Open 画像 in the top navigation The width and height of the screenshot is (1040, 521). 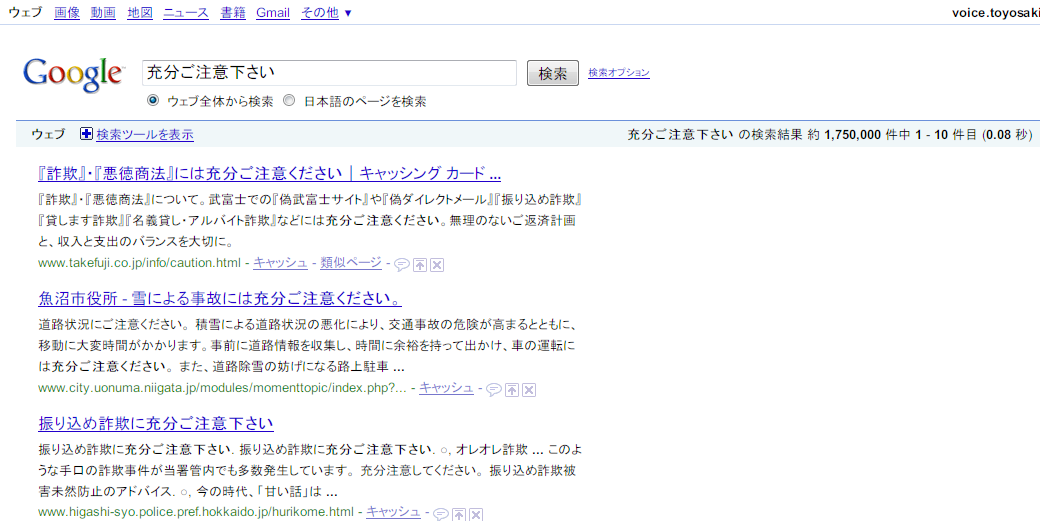pos(67,13)
